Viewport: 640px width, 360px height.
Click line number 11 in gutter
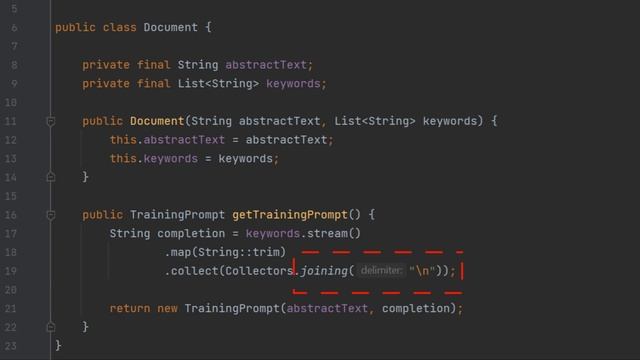11,121
